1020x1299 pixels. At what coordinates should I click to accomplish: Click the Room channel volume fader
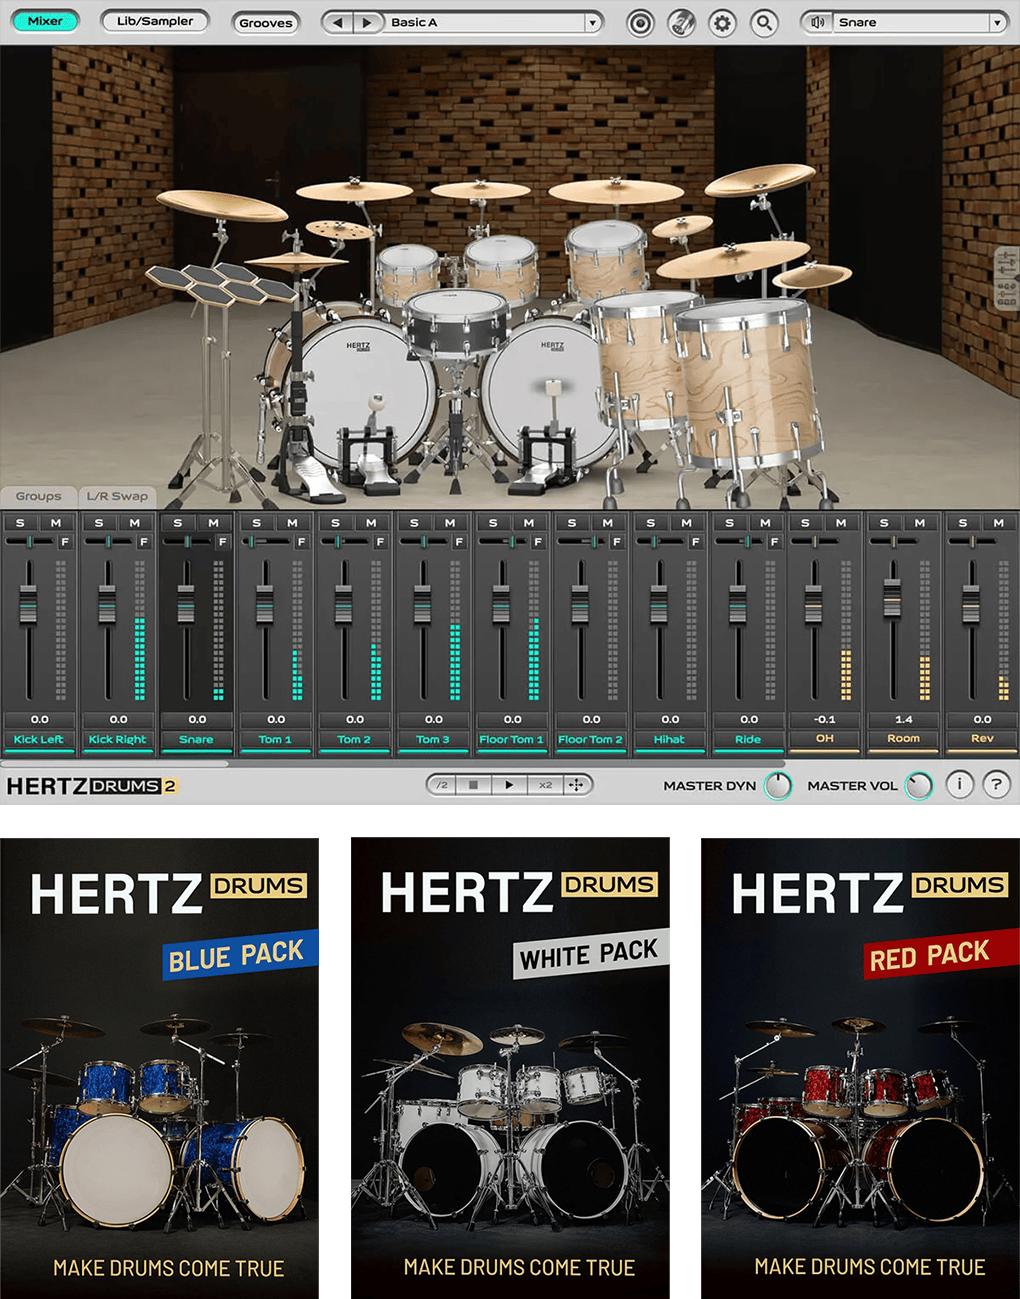coord(892,598)
